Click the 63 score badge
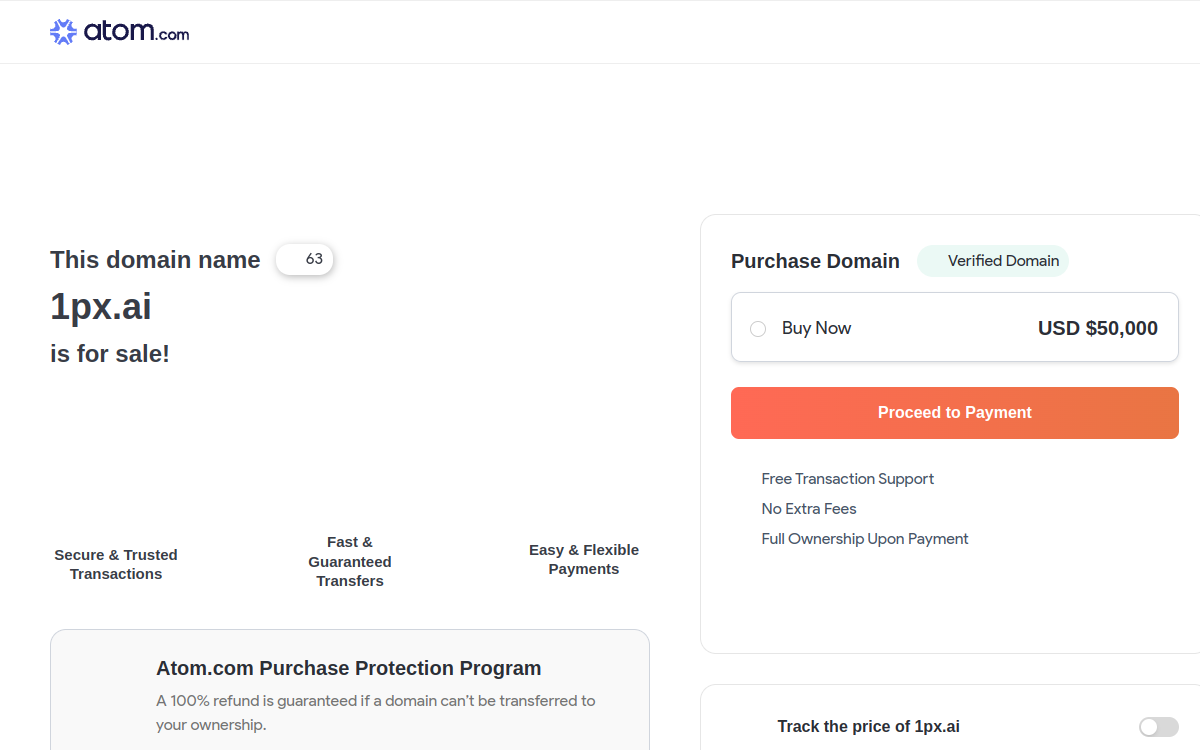This screenshot has width=1200, height=750. [305, 259]
